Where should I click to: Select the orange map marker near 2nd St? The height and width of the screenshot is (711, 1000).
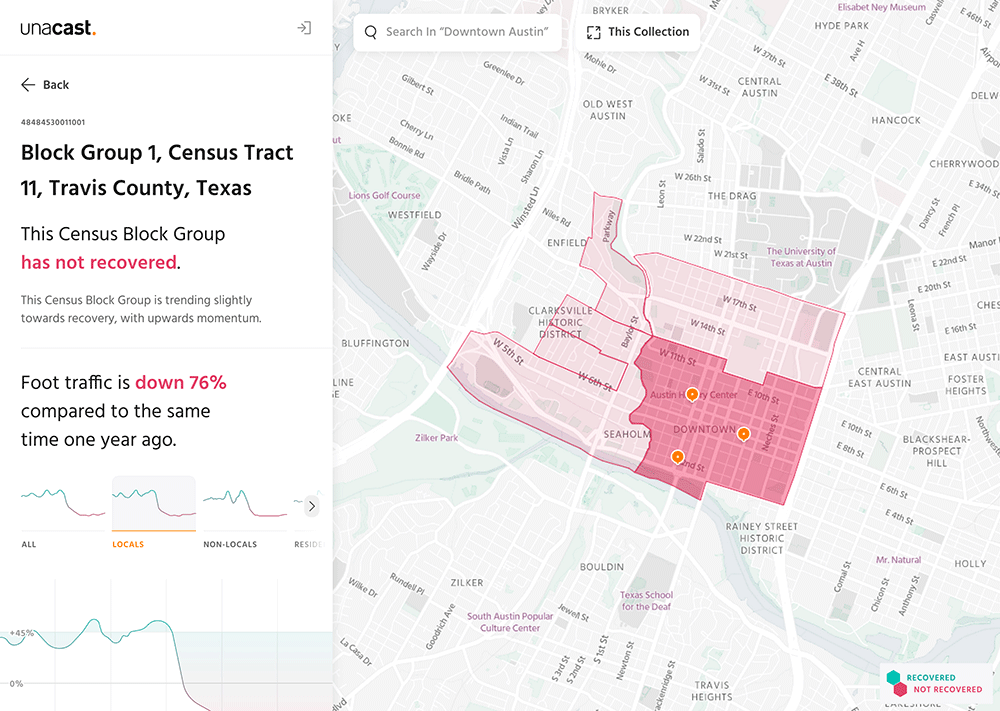pos(677,457)
